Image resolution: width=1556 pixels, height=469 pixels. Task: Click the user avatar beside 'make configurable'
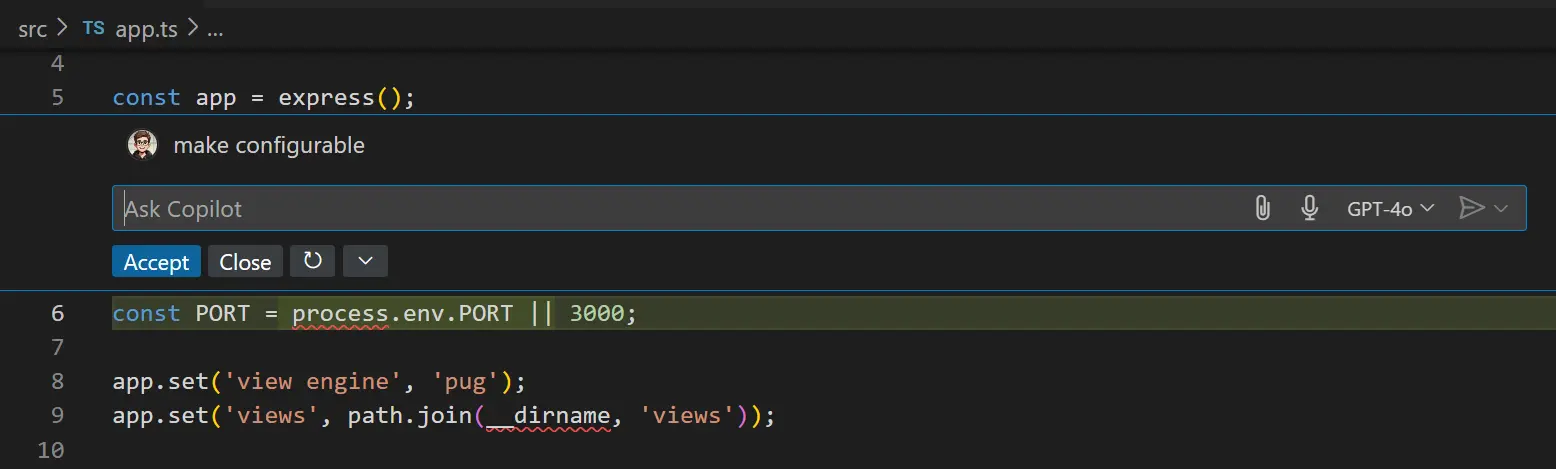[x=143, y=145]
